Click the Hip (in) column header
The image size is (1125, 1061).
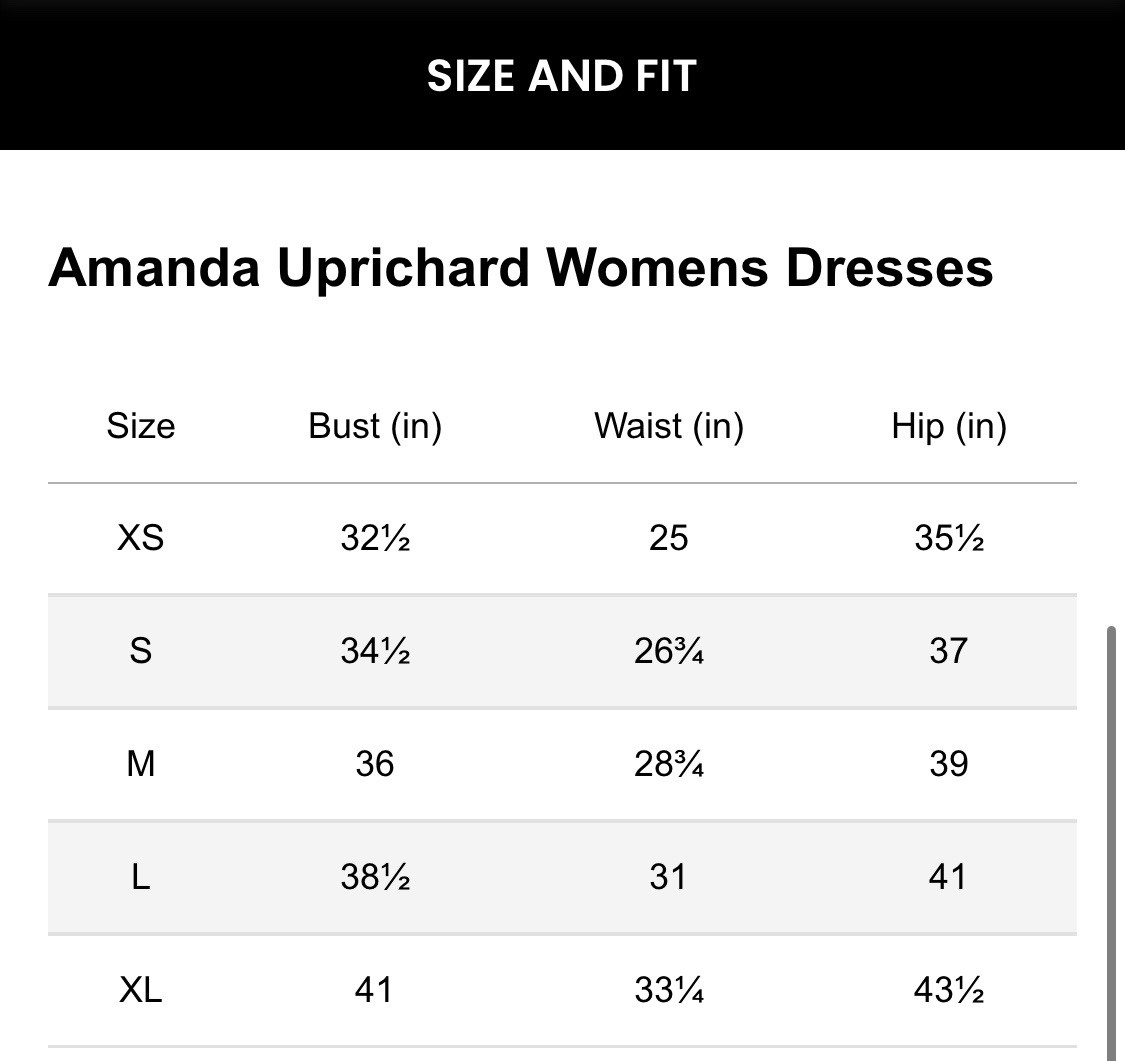[948, 426]
